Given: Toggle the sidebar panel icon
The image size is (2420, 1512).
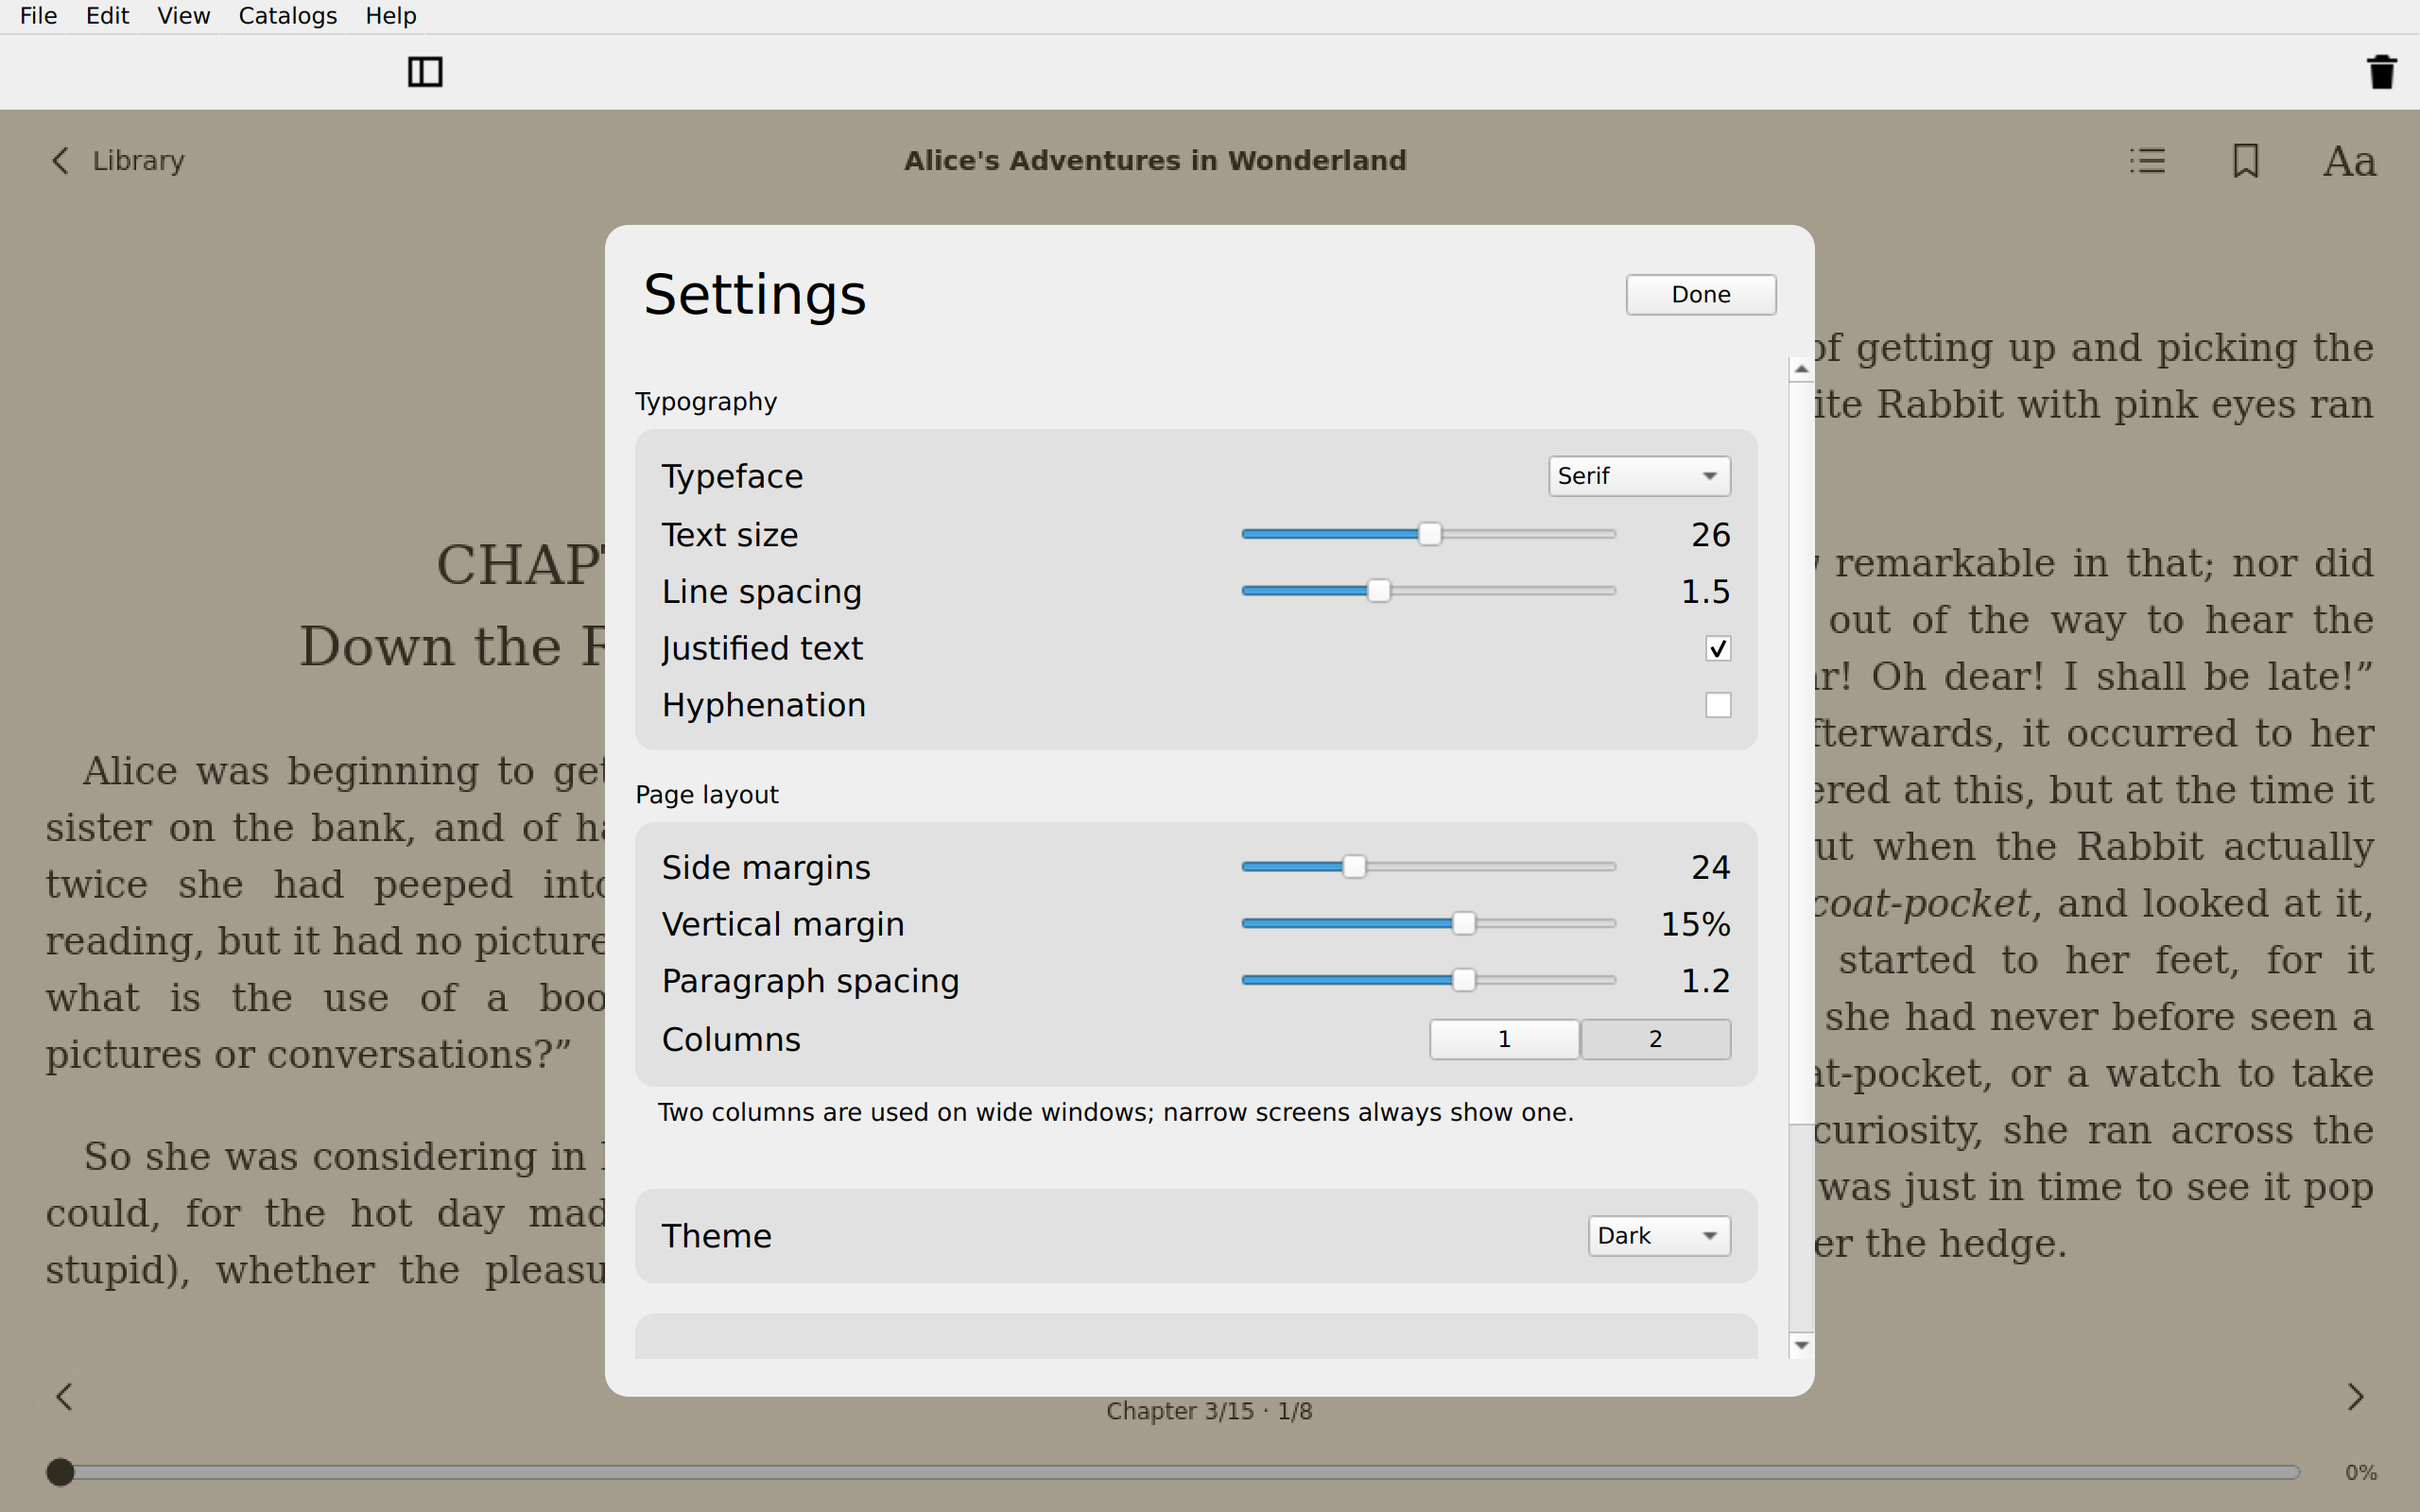Looking at the screenshot, I should point(425,72).
